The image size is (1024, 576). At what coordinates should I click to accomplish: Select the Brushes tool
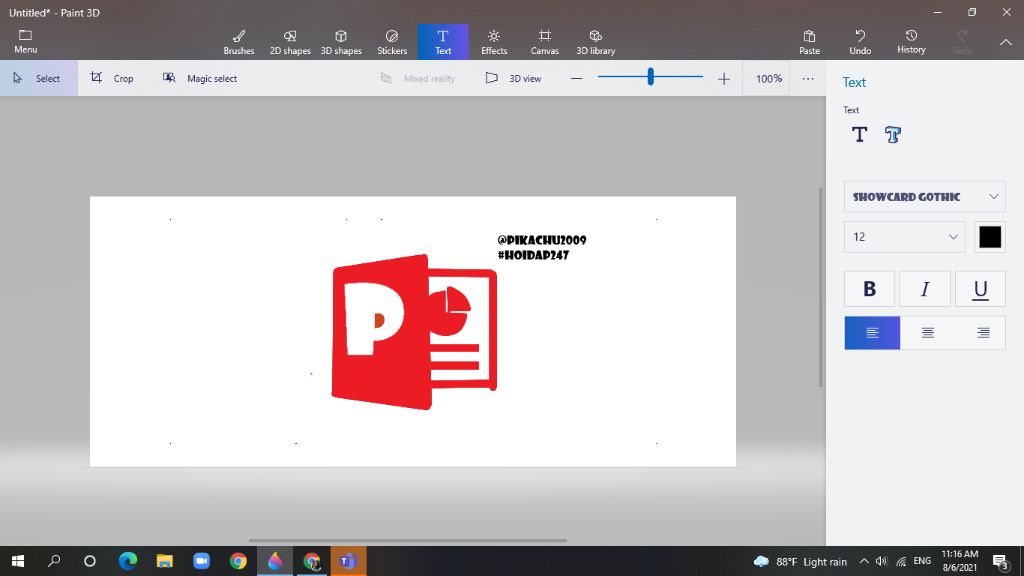pyautogui.click(x=238, y=42)
